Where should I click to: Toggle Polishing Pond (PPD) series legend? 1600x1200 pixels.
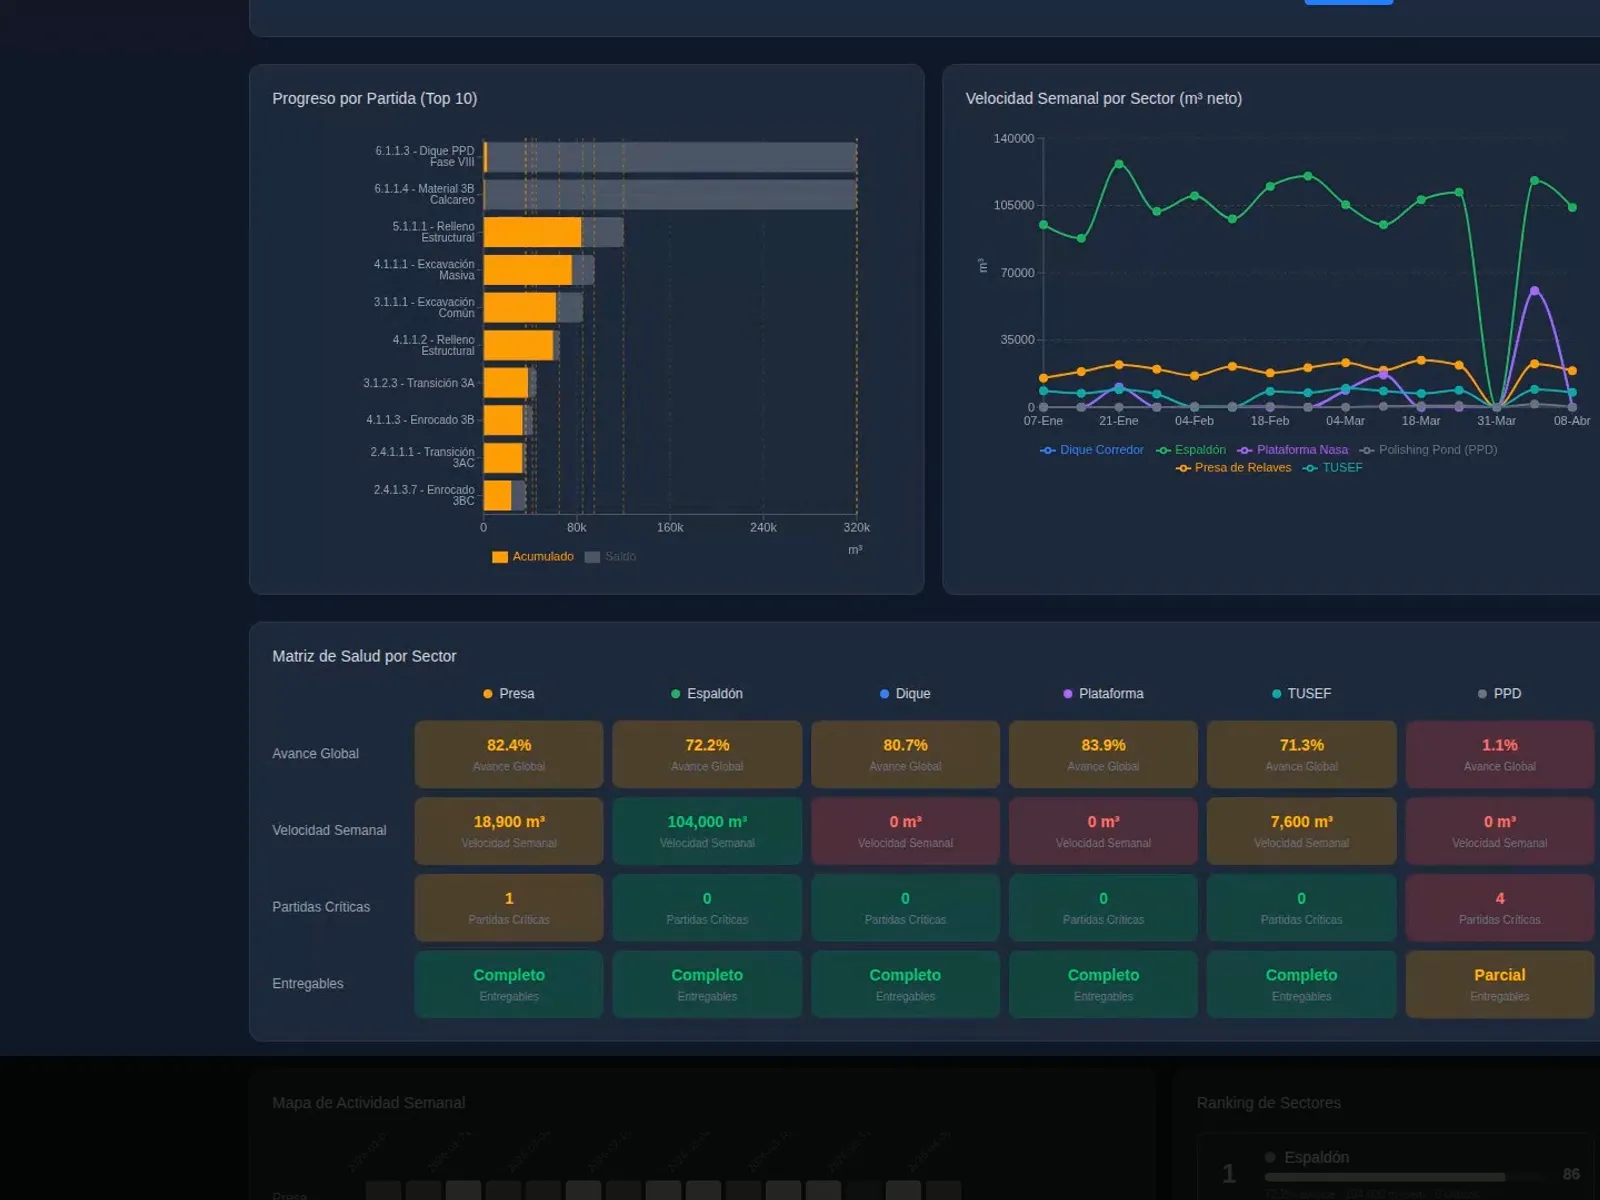tap(1428, 450)
